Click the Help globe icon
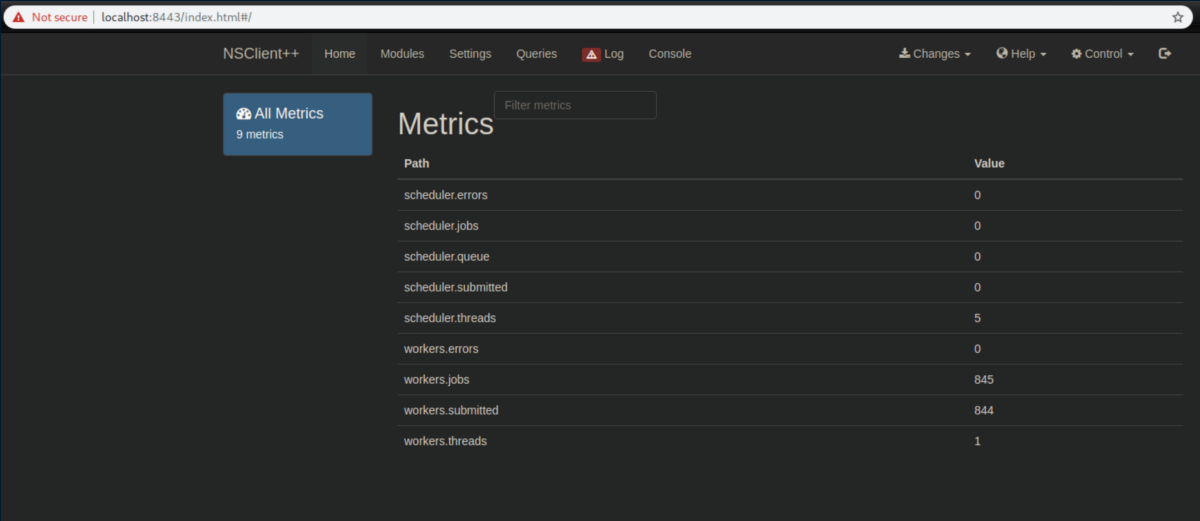This screenshot has height=521, width=1200. click(1002, 54)
